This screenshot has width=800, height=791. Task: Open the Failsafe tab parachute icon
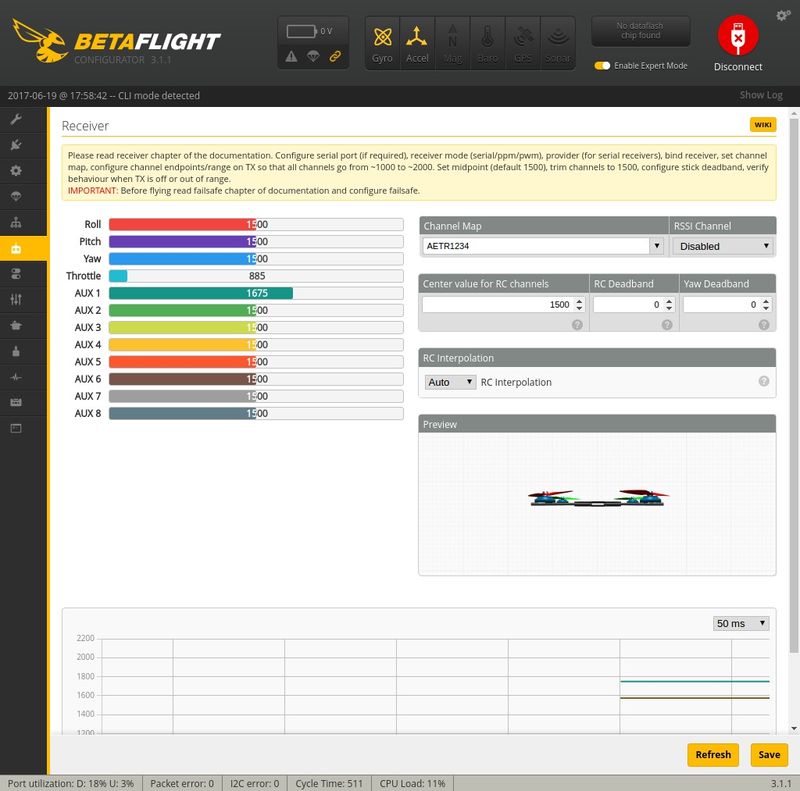(x=16, y=196)
